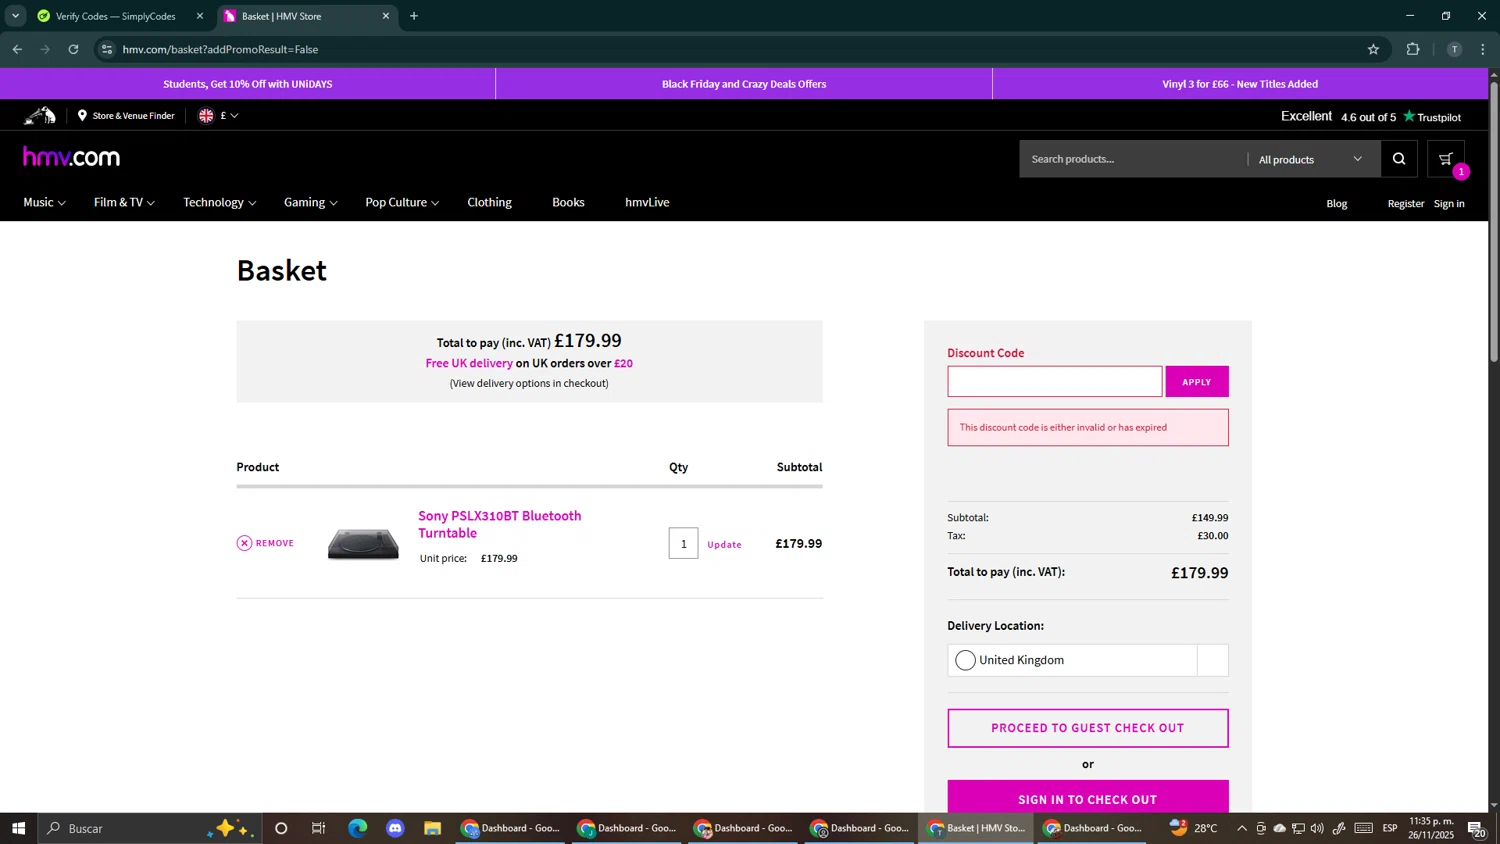The width and height of the screenshot is (1500, 844).
Task: Go back with the browser back arrow
Action: (17, 49)
